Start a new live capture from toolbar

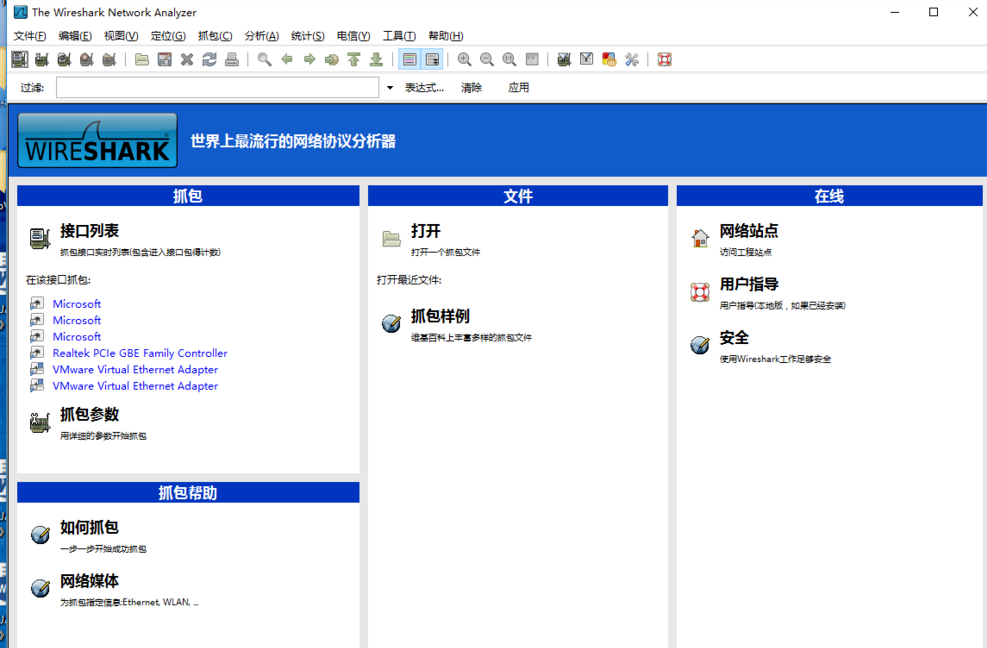click(x=63, y=59)
